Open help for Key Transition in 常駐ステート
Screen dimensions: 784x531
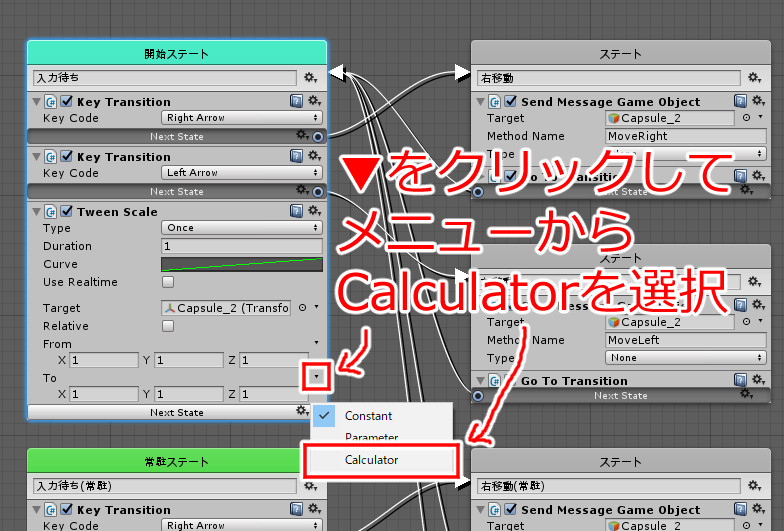(296, 510)
